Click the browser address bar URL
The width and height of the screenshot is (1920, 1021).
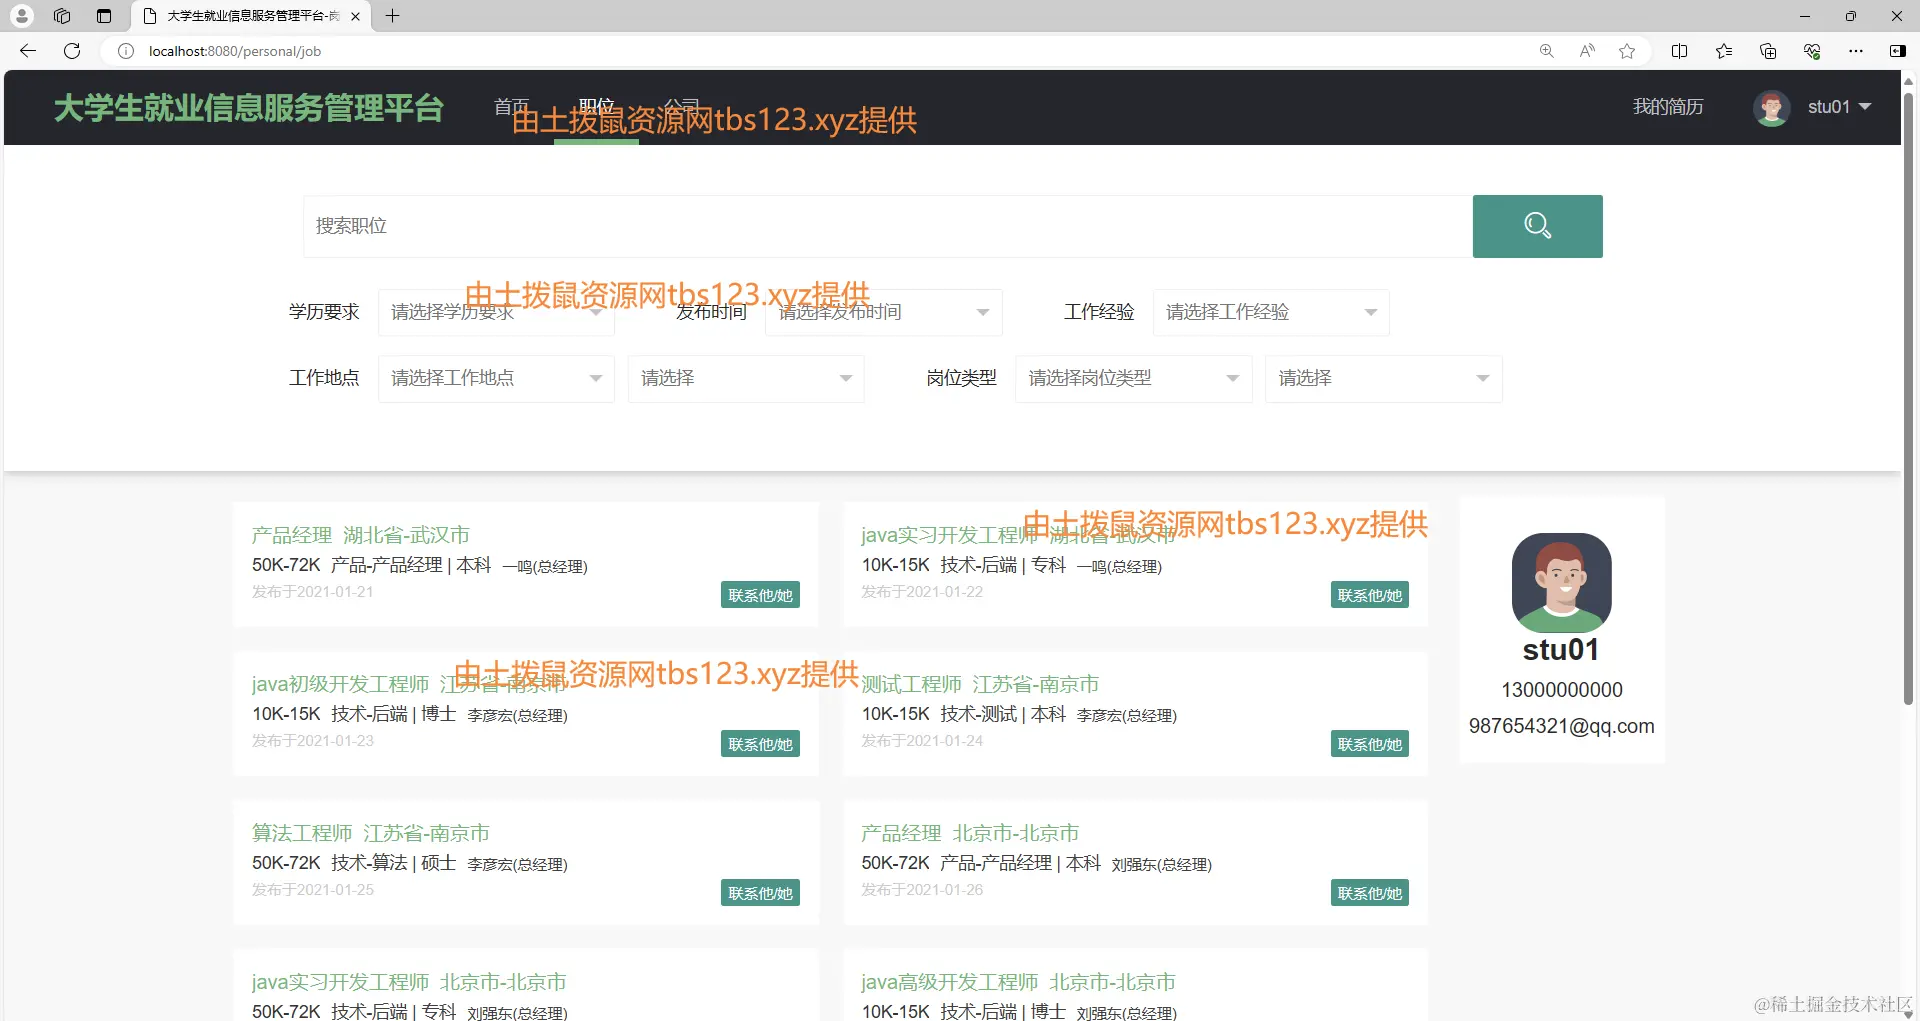click(235, 51)
